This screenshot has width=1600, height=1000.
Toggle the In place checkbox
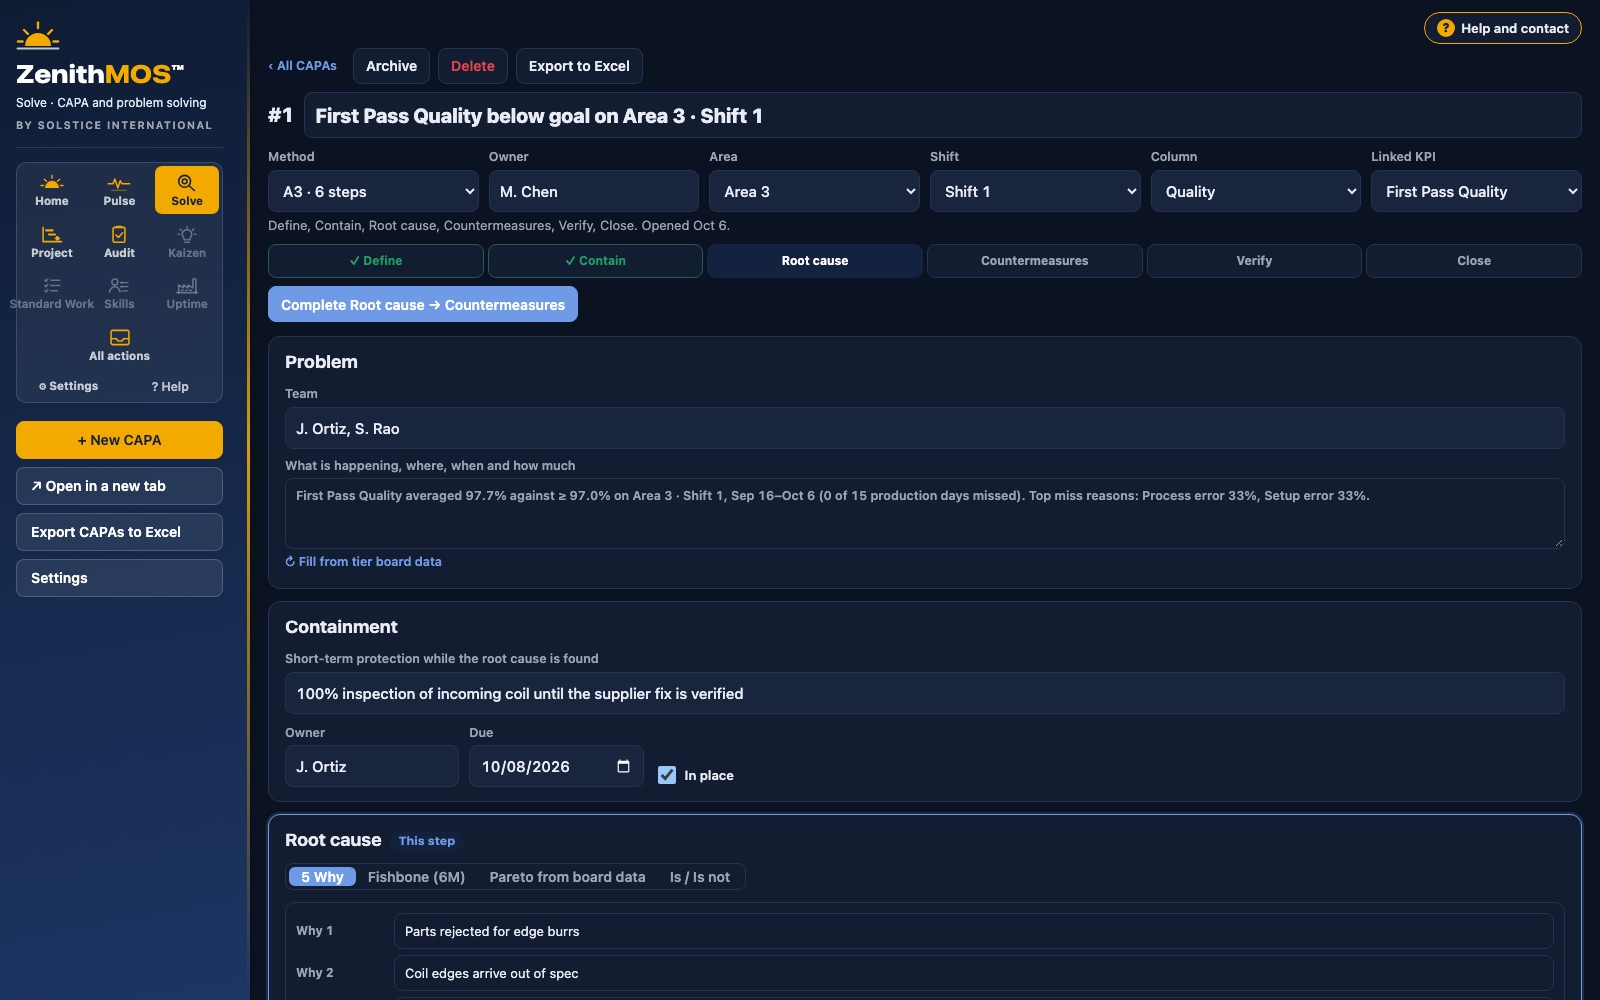click(x=667, y=775)
